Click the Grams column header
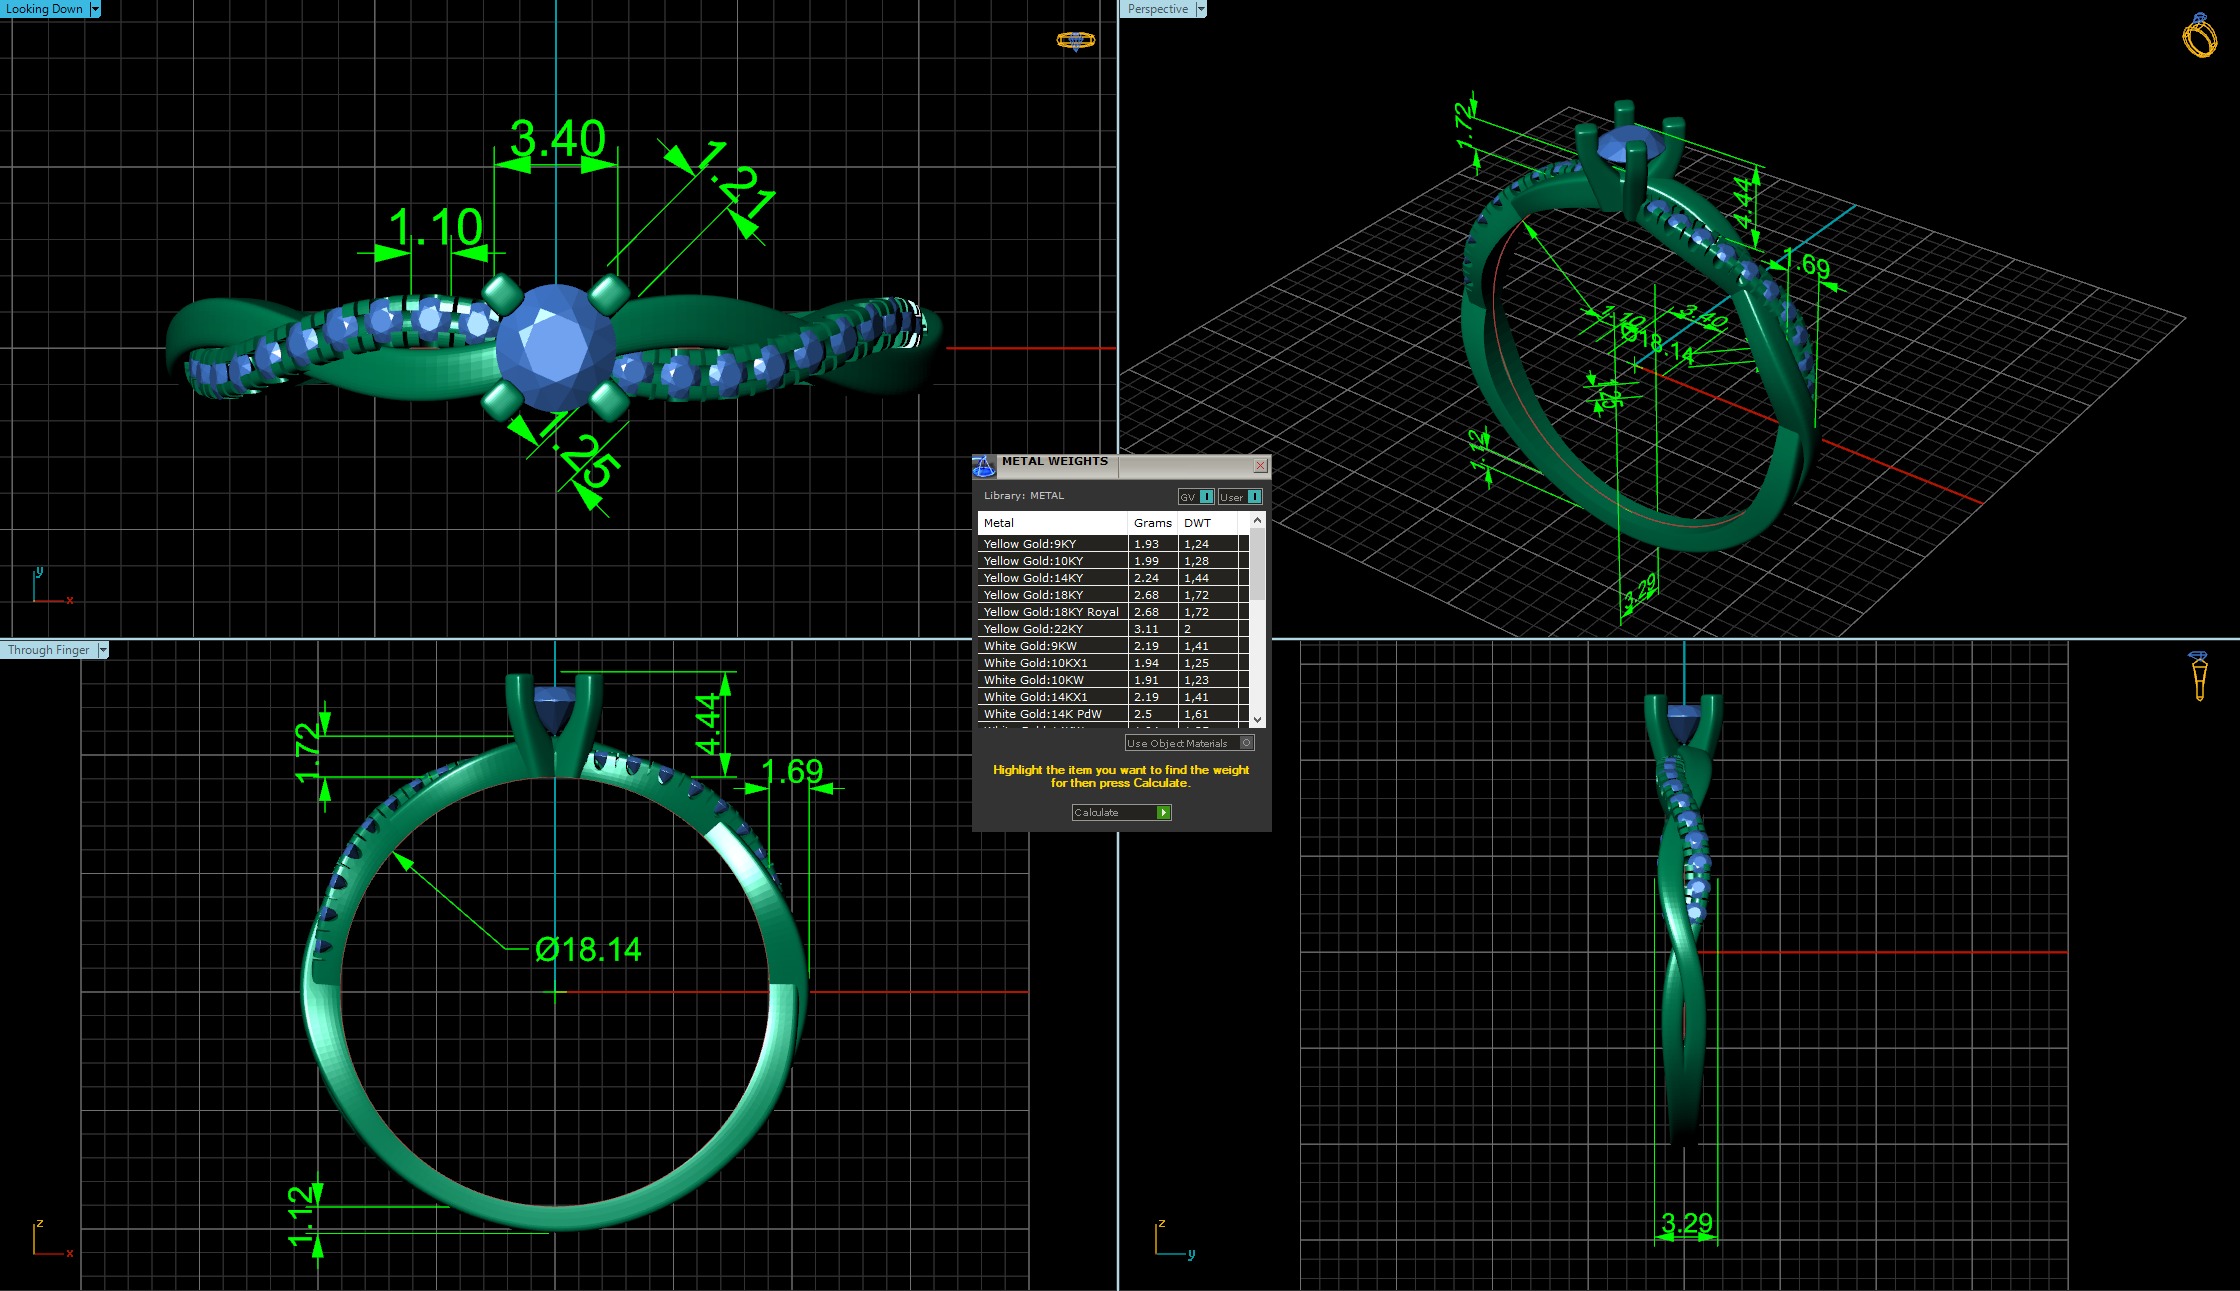 tap(1152, 523)
